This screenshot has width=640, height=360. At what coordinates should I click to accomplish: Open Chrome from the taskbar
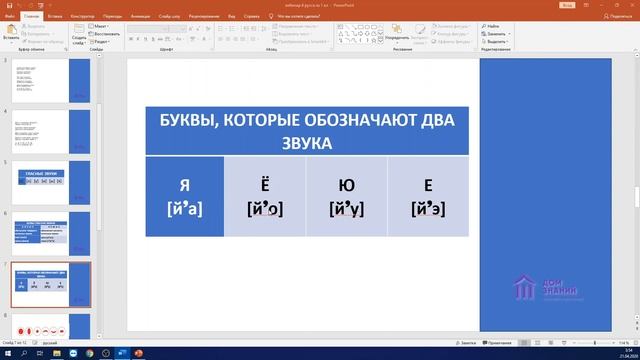[x=89, y=353]
